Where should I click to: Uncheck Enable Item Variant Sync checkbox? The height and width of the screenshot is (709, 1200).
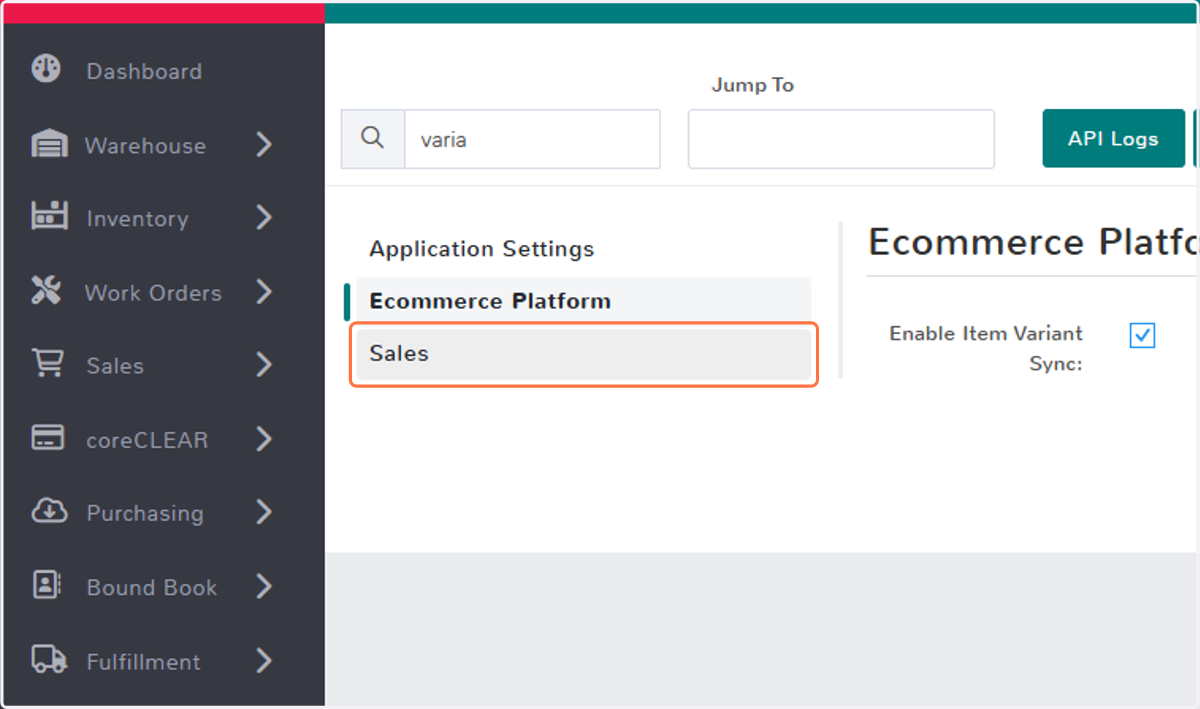click(1142, 335)
